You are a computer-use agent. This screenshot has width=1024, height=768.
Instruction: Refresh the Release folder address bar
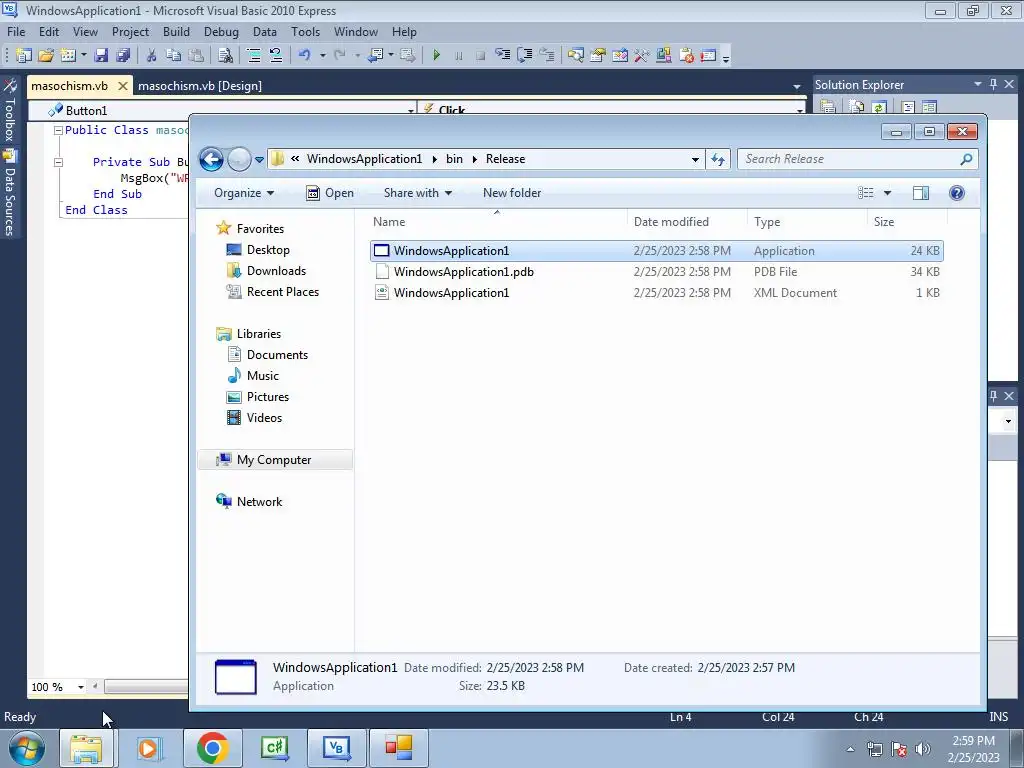[718, 159]
